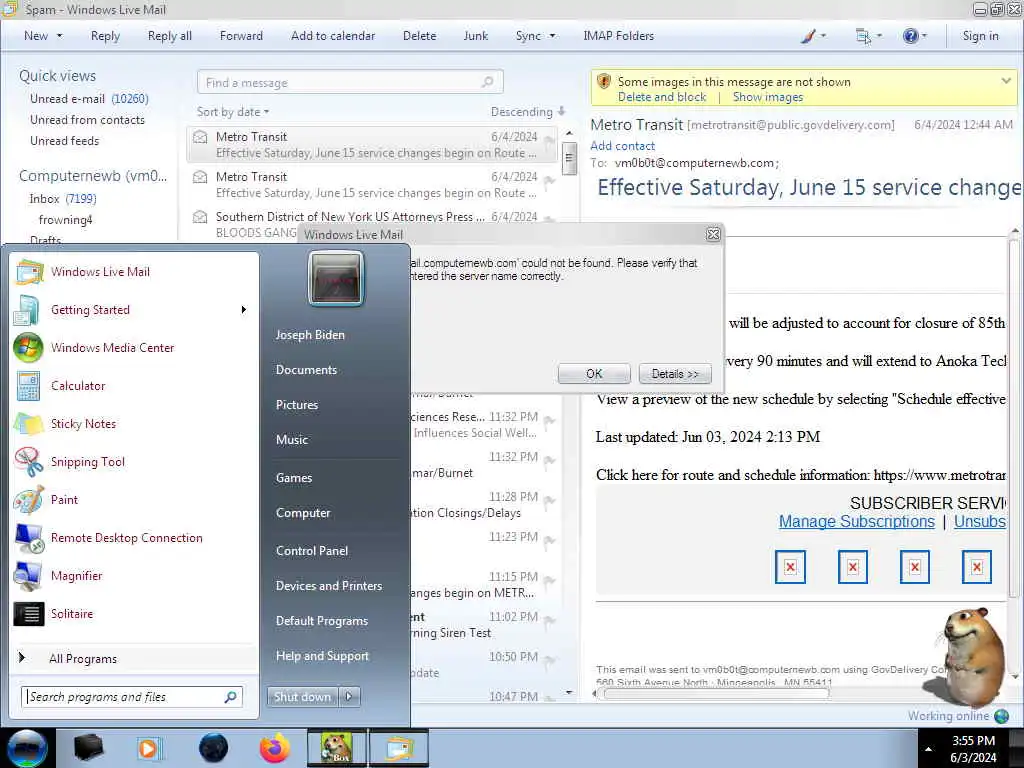Click message list vertical scrollbar thumb
Image resolution: width=1024 pixels, height=768 pixels.
tap(569, 159)
